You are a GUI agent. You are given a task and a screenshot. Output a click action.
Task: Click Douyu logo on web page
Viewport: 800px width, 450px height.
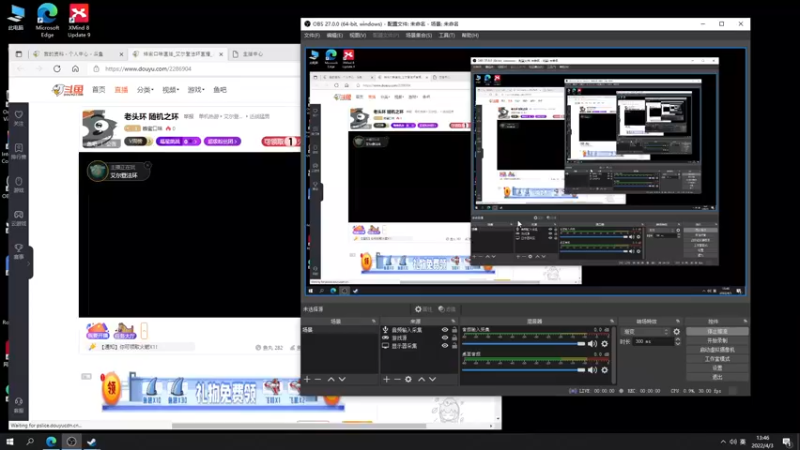pyautogui.click(x=67, y=90)
